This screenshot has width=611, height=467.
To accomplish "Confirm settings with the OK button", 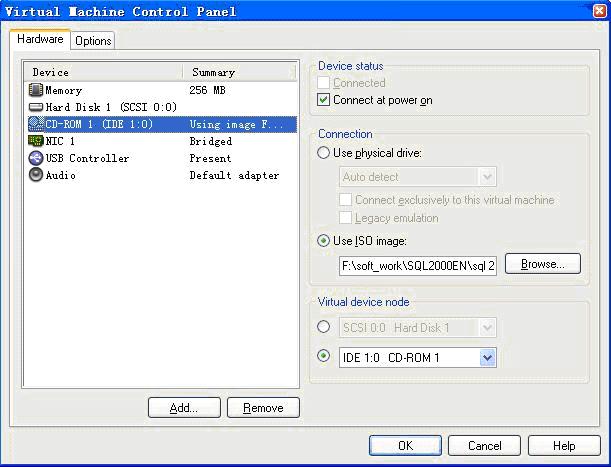I will [404, 445].
